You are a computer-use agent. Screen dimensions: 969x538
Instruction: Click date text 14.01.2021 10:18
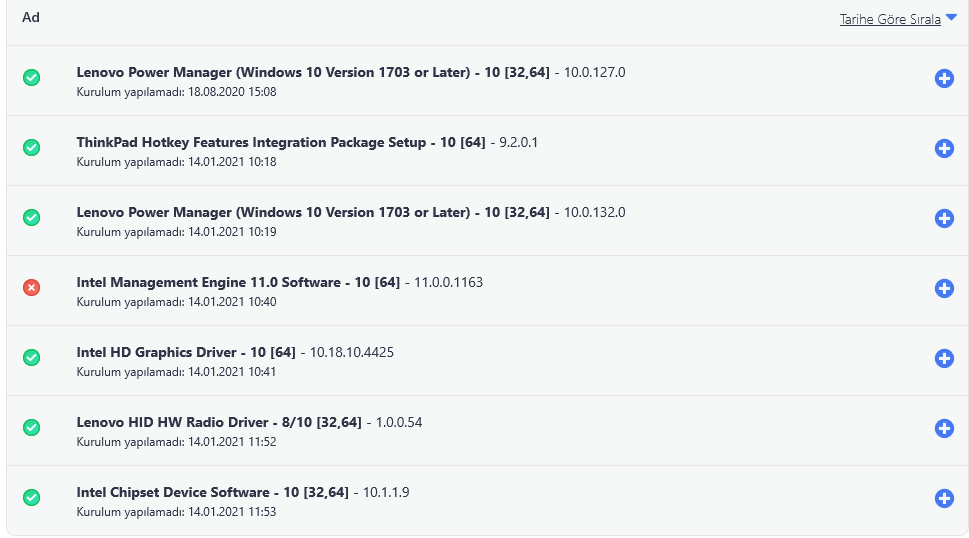pyautogui.click(x=232, y=162)
